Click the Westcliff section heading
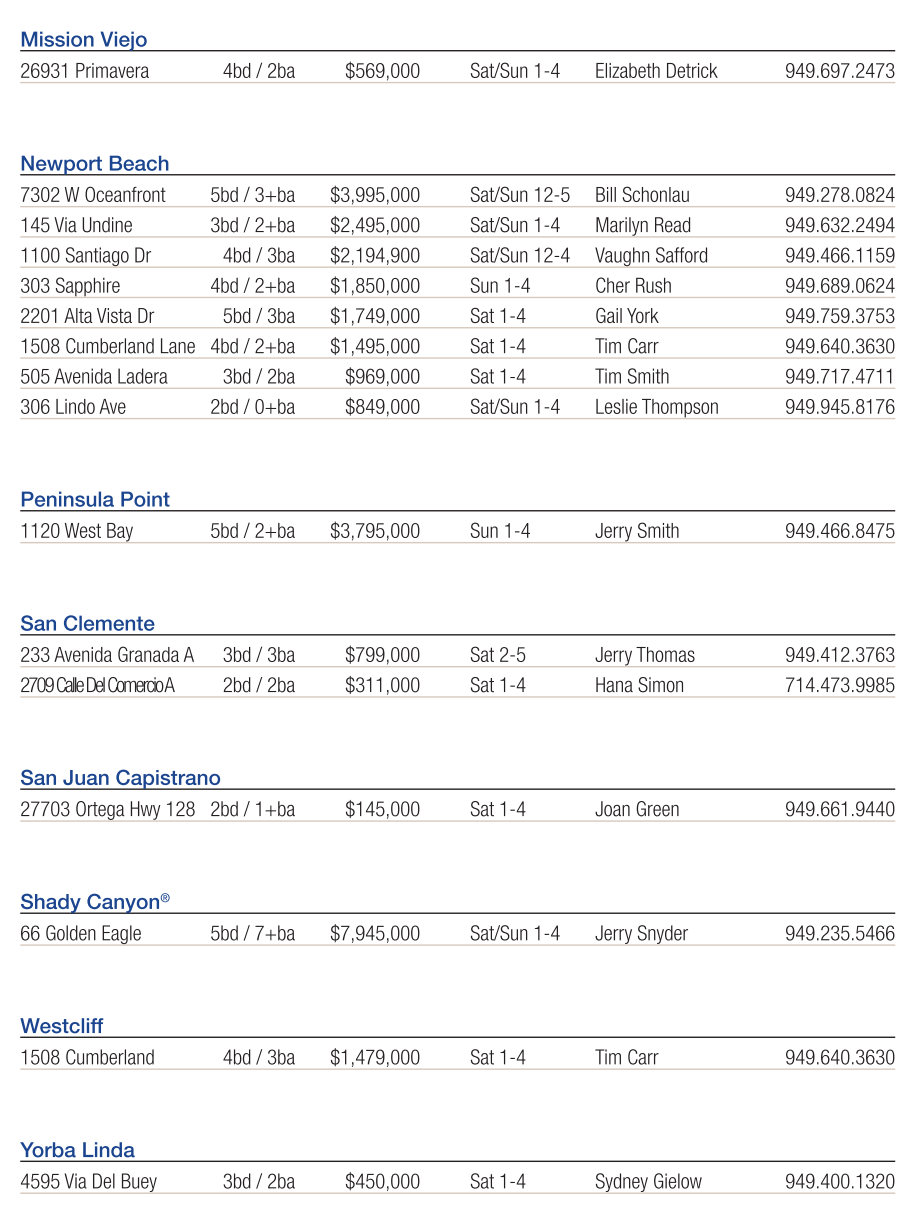The height and width of the screenshot is (1220, 924). [x=62, y=1026]
